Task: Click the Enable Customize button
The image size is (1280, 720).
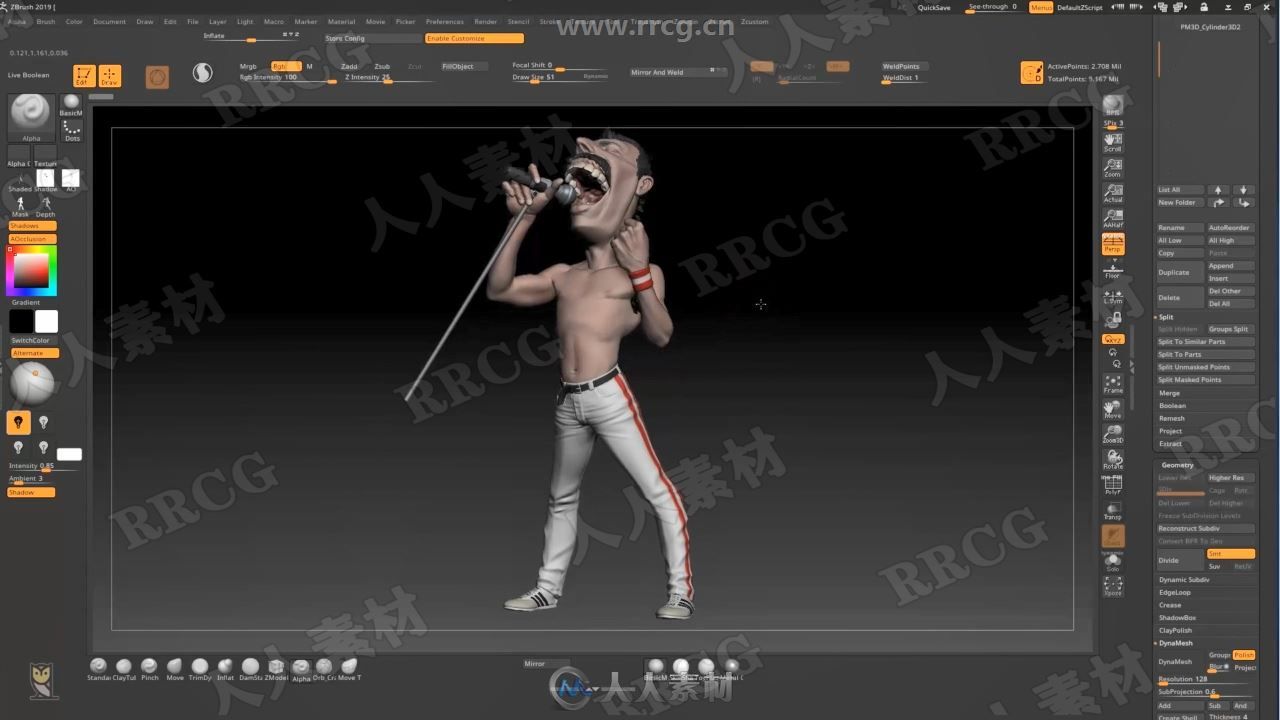Action: click(x=474, y=38)
